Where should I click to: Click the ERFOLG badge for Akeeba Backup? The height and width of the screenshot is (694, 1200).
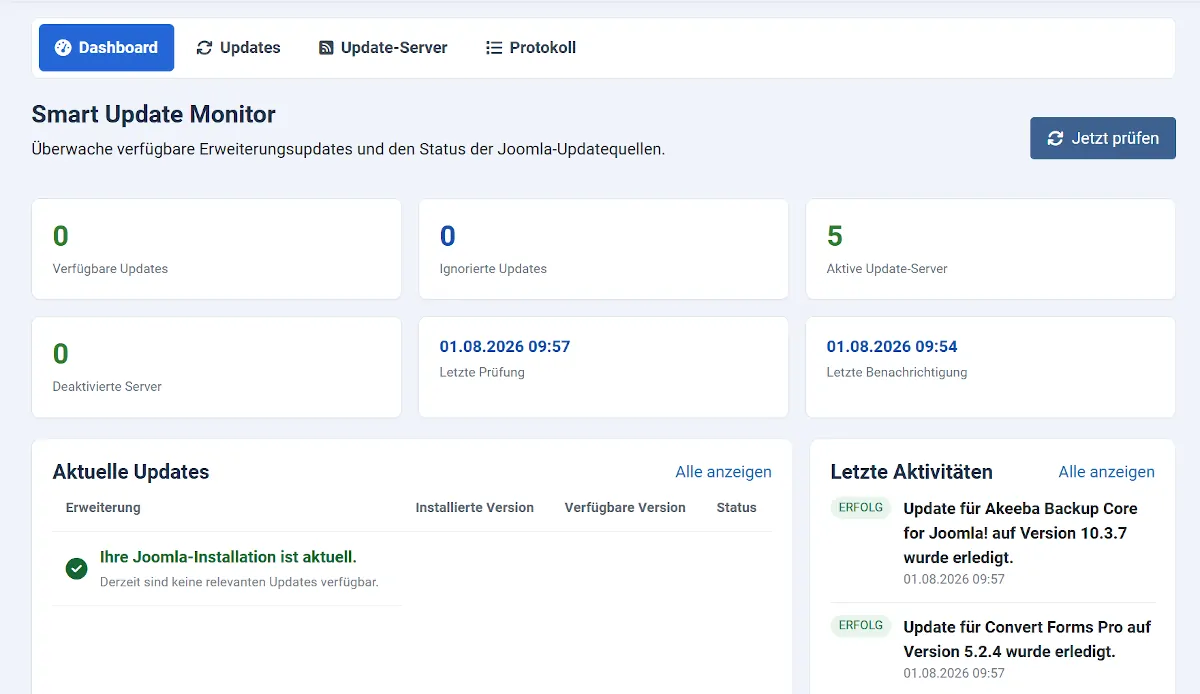click(861, 508)
